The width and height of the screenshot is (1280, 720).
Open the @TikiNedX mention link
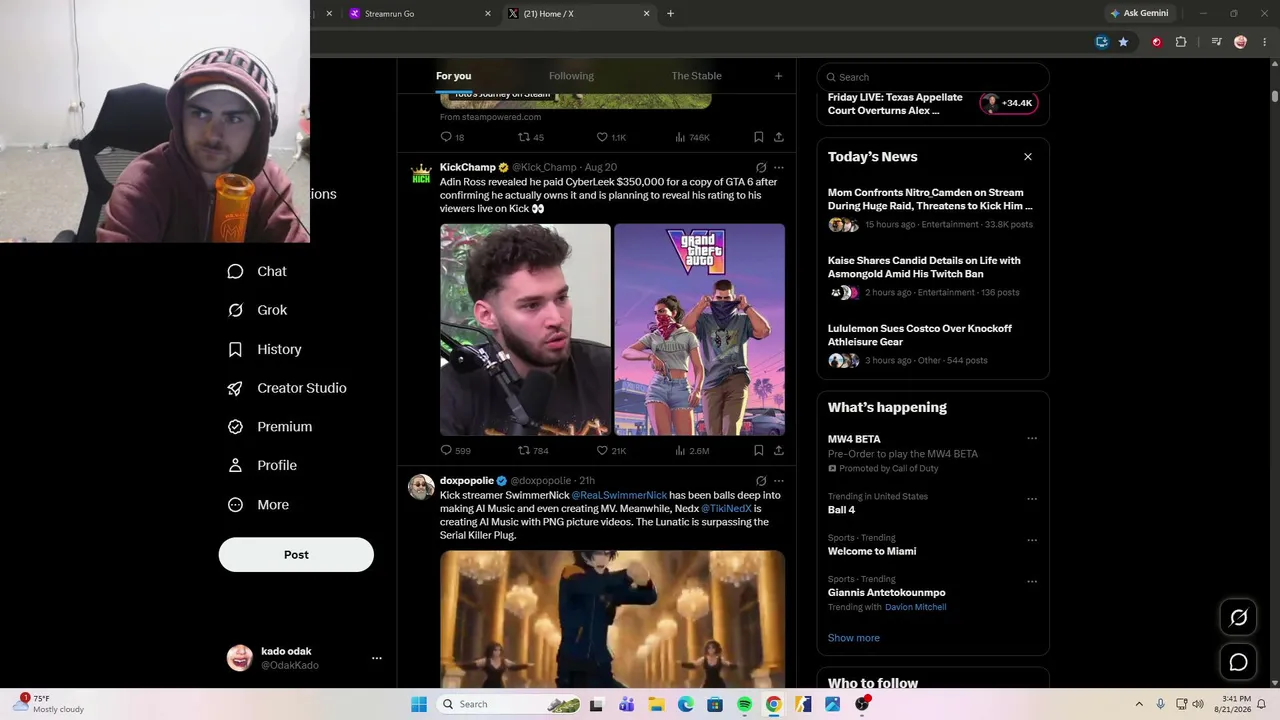(726, 509)
